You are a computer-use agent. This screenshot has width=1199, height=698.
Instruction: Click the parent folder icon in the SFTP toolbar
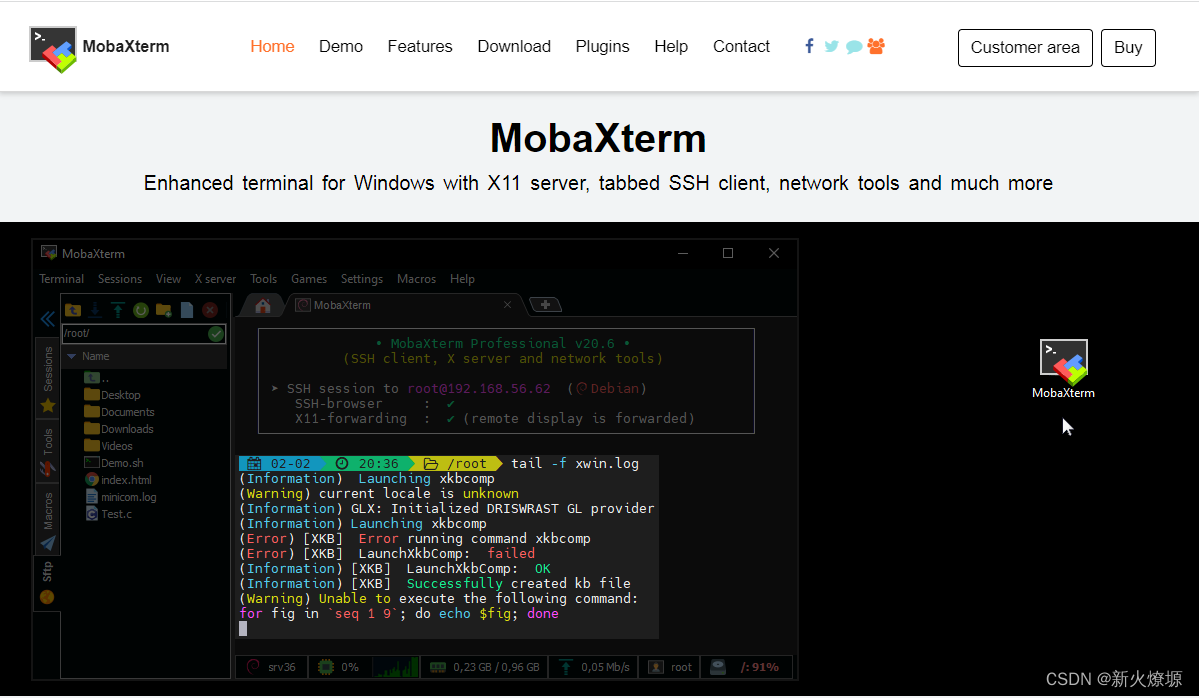click(73, 310)
